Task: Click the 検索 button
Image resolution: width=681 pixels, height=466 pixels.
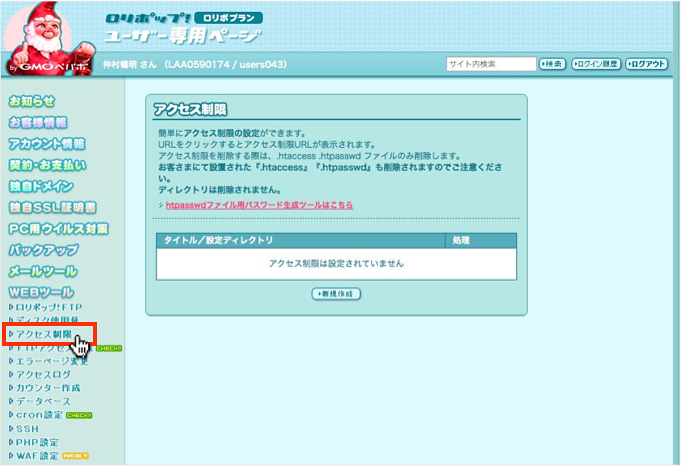Action: coord(552,64)
